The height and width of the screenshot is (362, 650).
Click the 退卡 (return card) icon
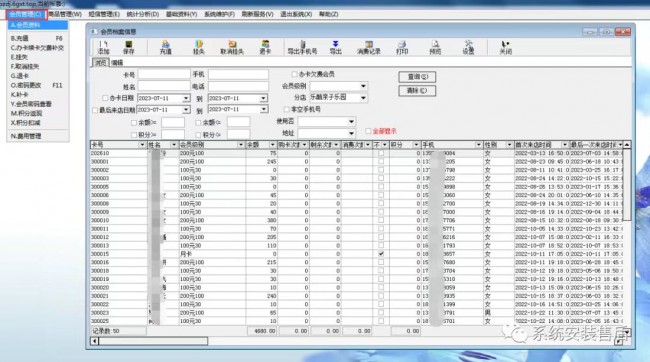[265, 47]
